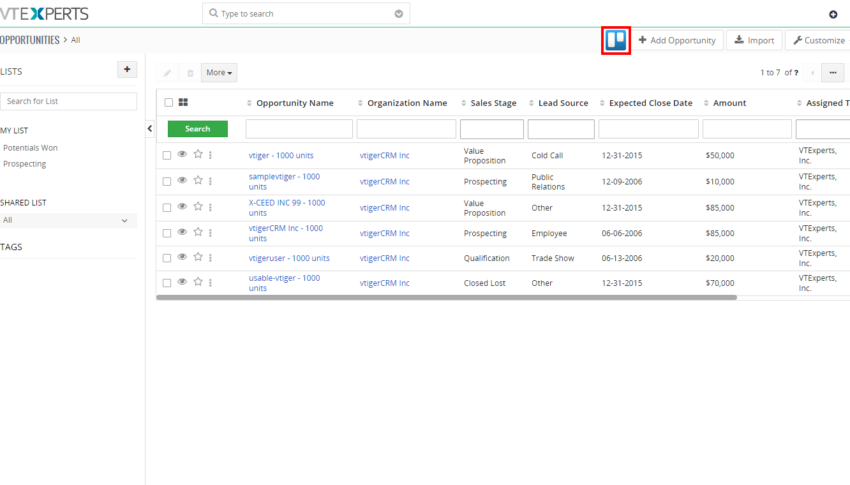Focus the Search for List field
Image resolution: width=850 pixels, height=485 pixels.
(x=68, y=101)
